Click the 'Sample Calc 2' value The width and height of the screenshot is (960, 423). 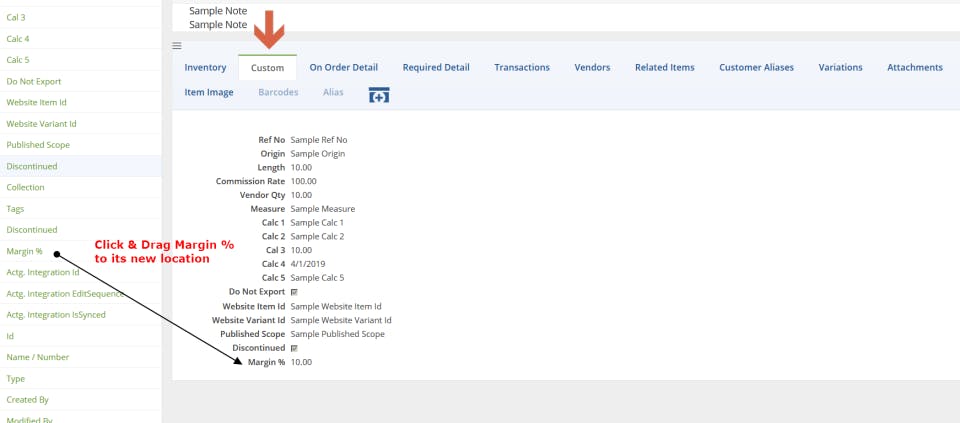coord(317,236)
